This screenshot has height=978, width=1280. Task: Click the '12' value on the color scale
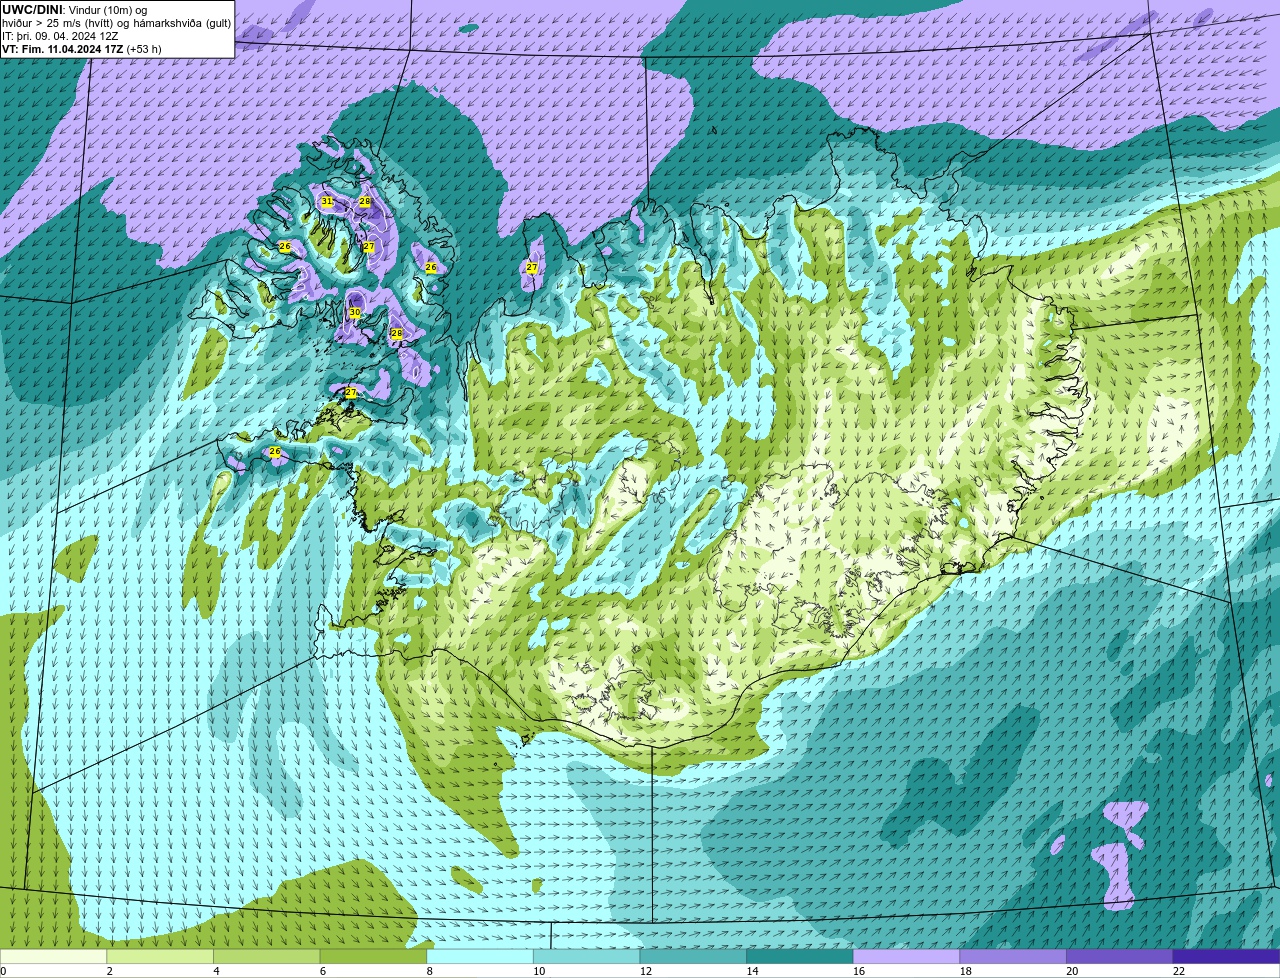coord(646,971)
